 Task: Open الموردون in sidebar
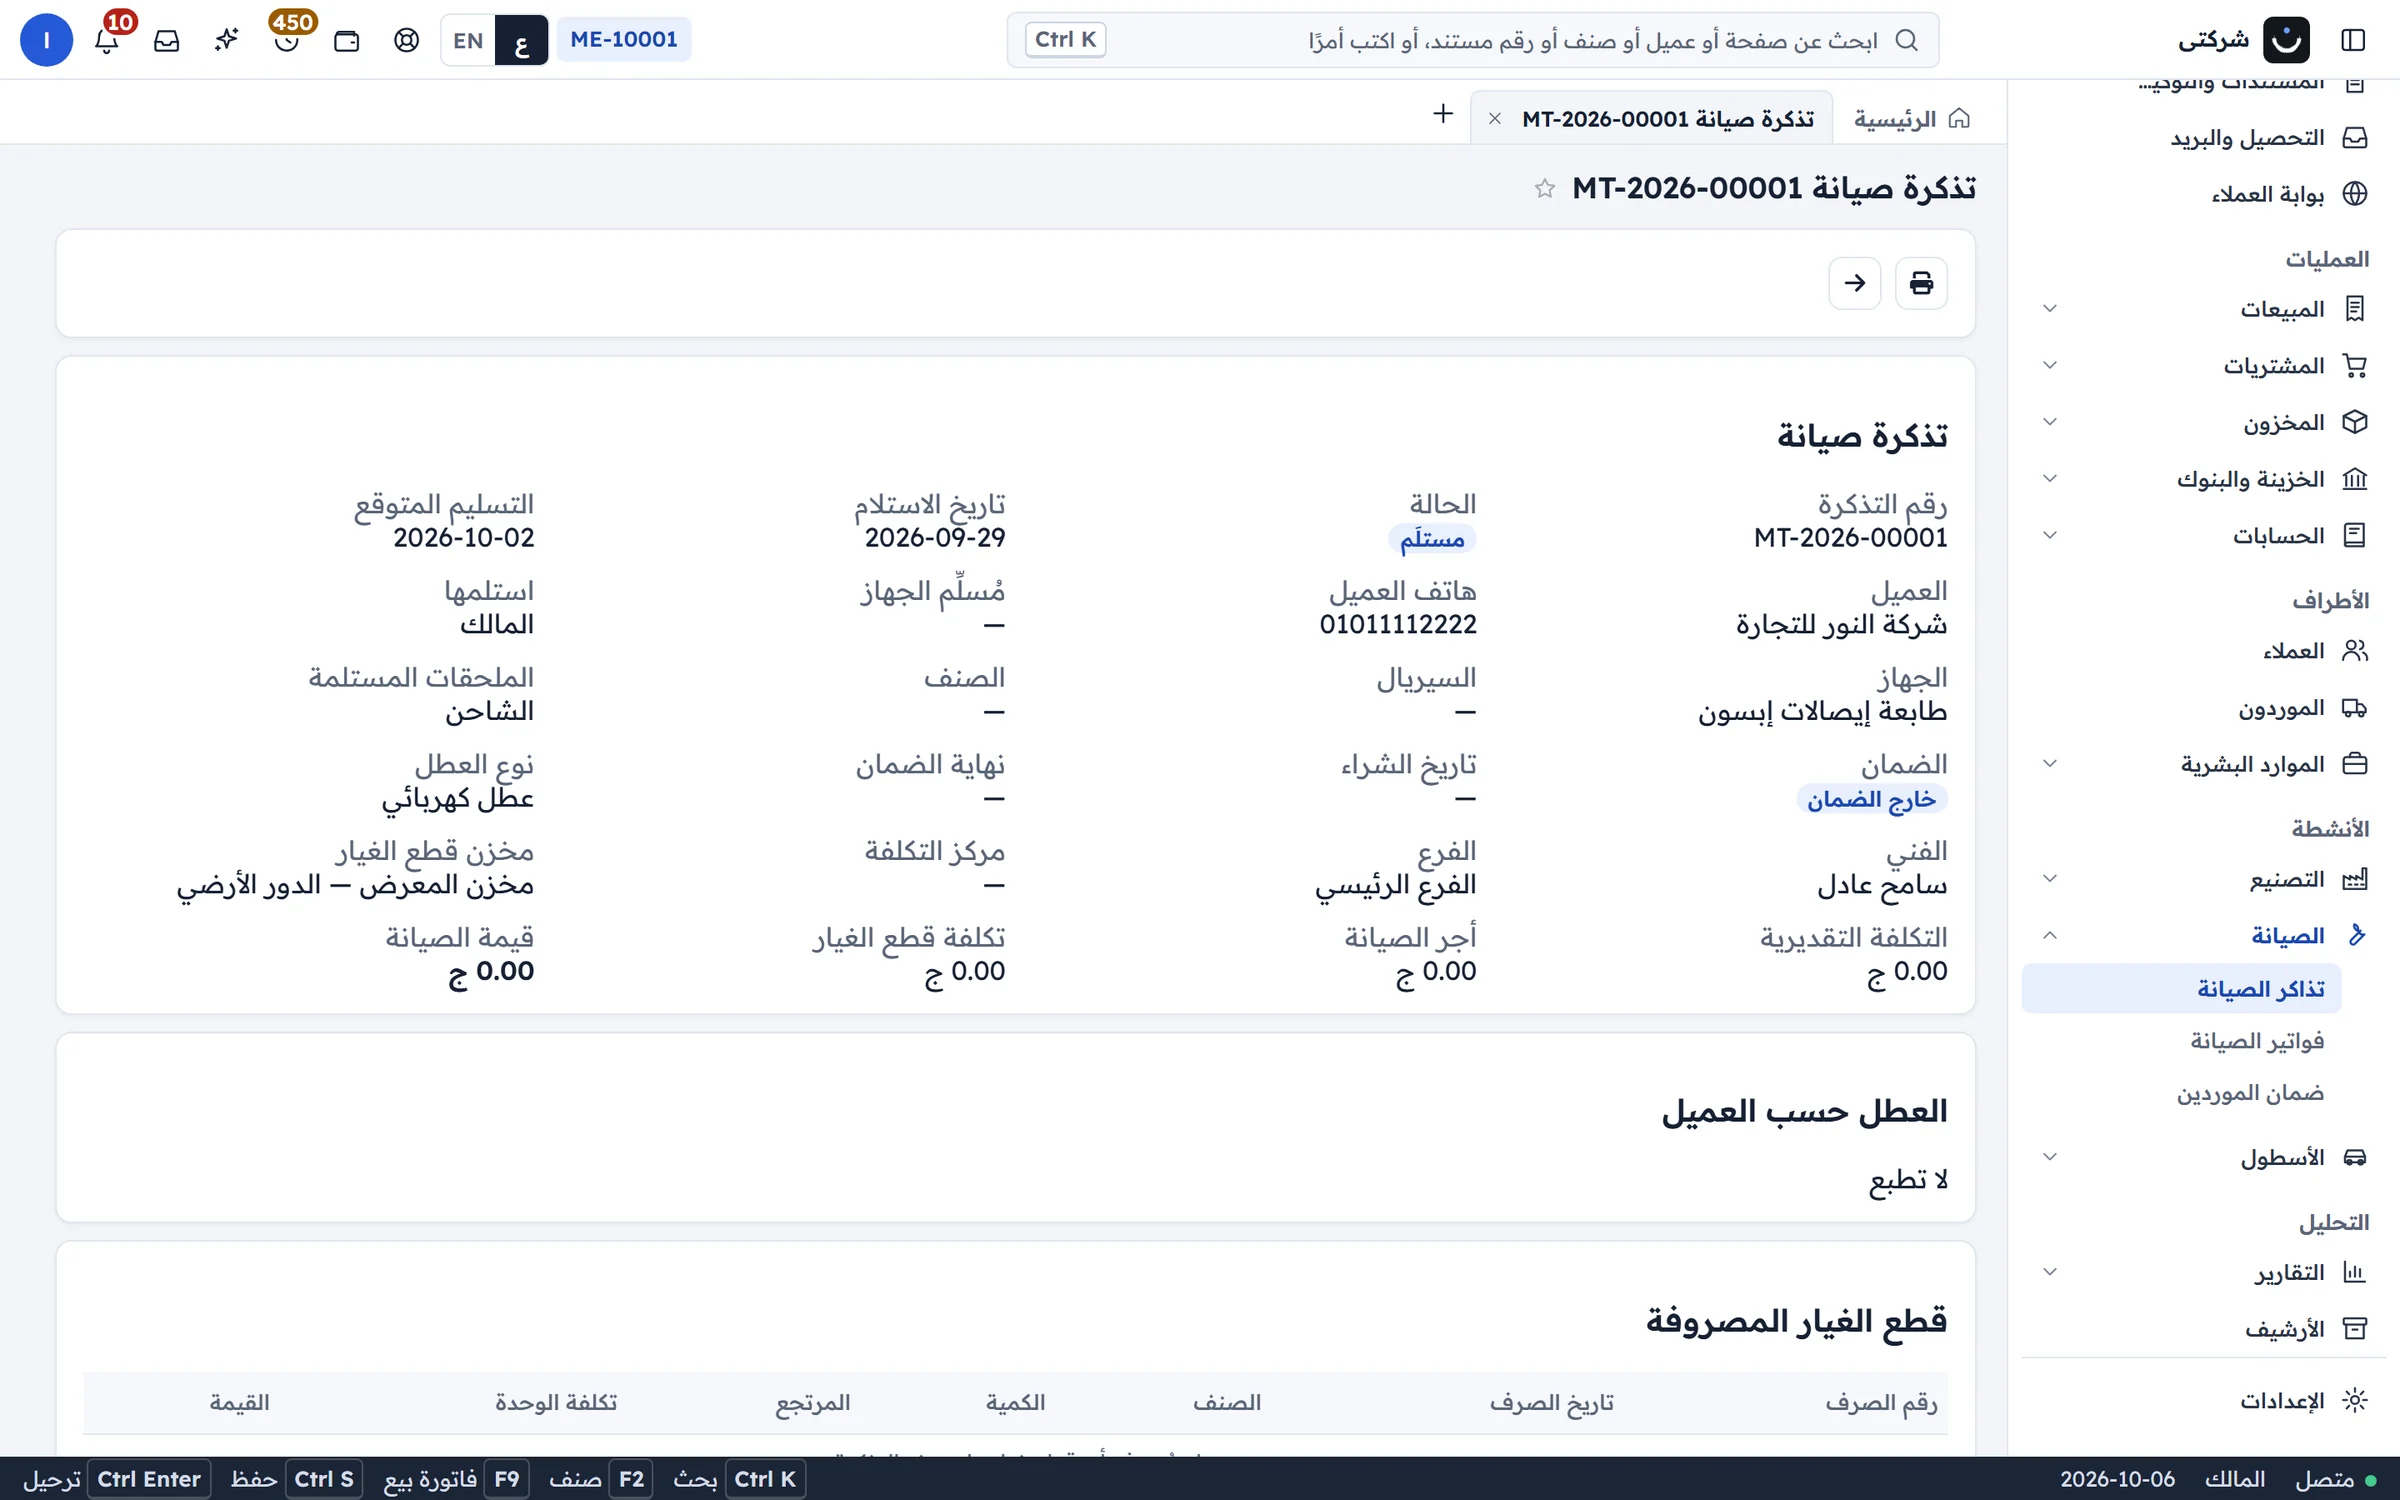pos(2203,708)
